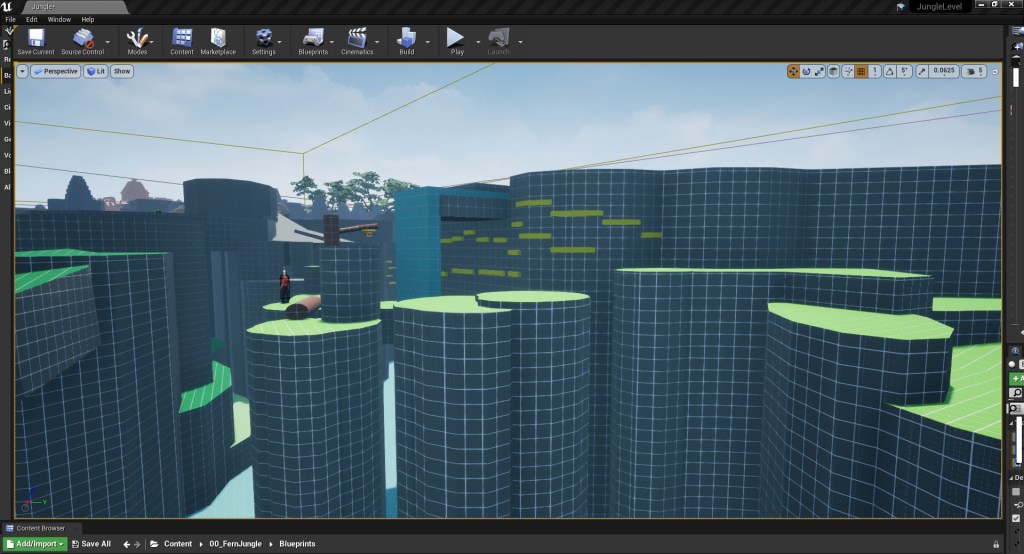The height and width of the screenshot is (554, 1024).
Task: Open the scale snap value 0.0625 dropdown
Action: coord(942,71)
